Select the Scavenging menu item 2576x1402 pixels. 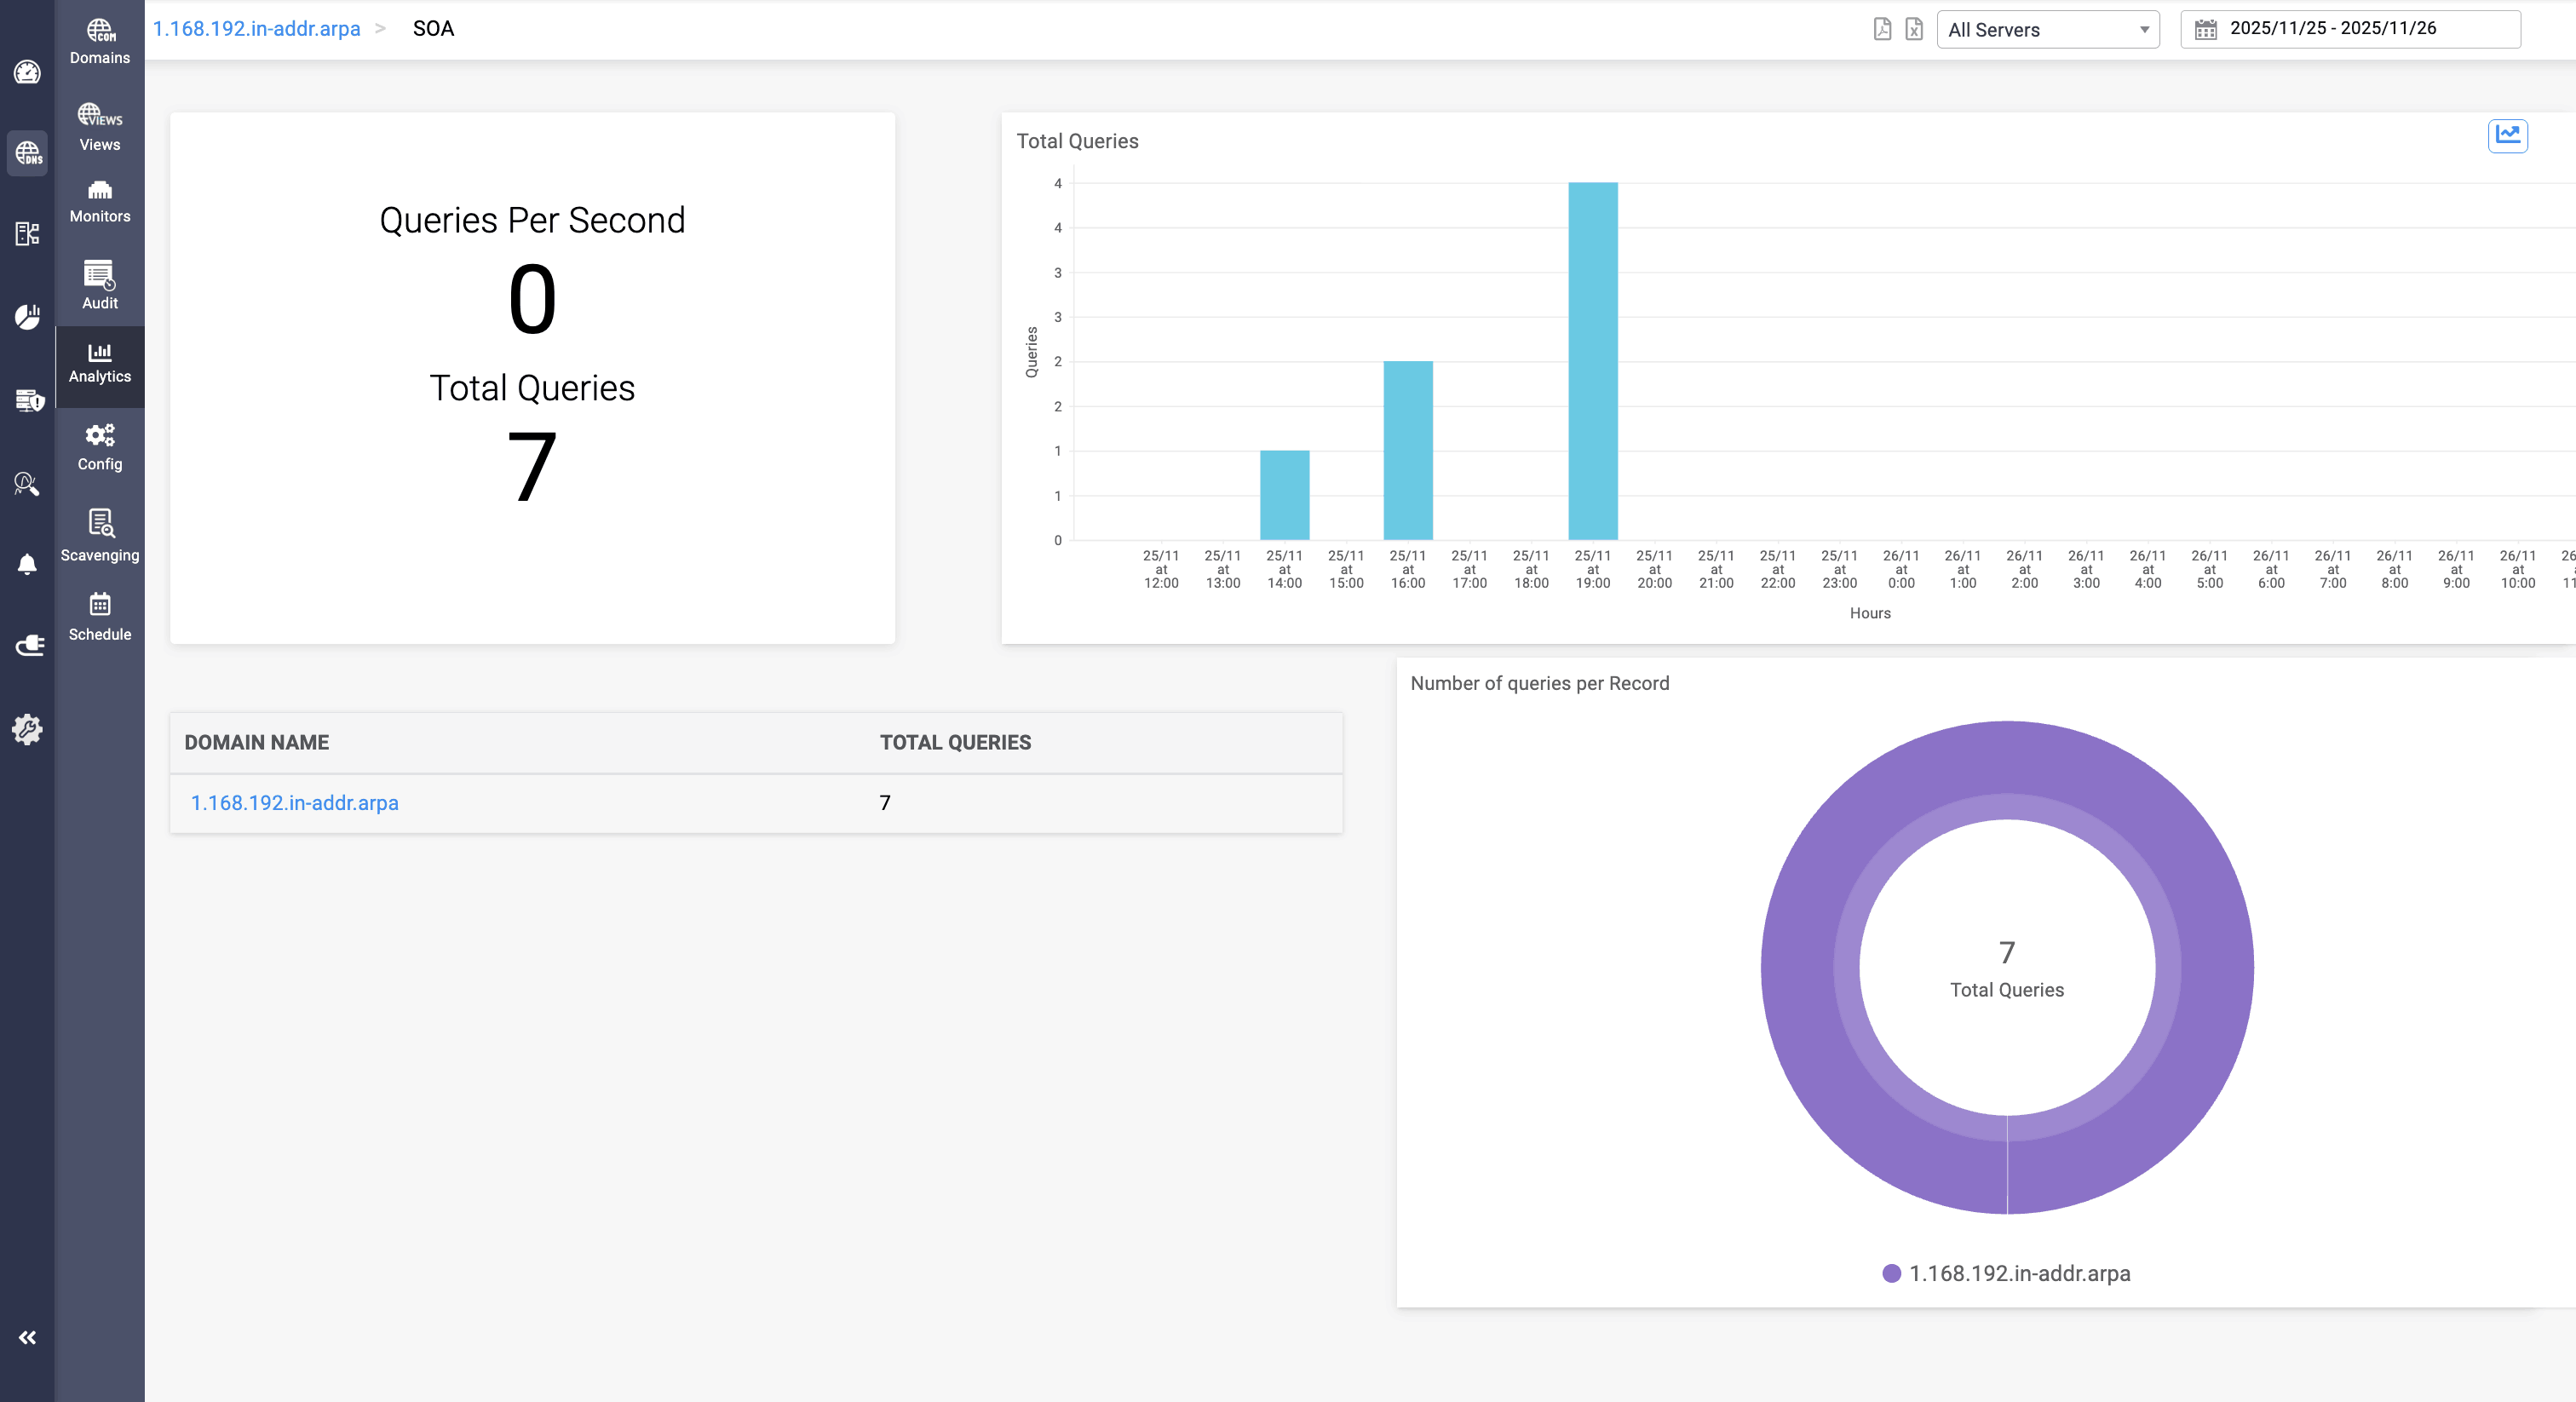100,535
